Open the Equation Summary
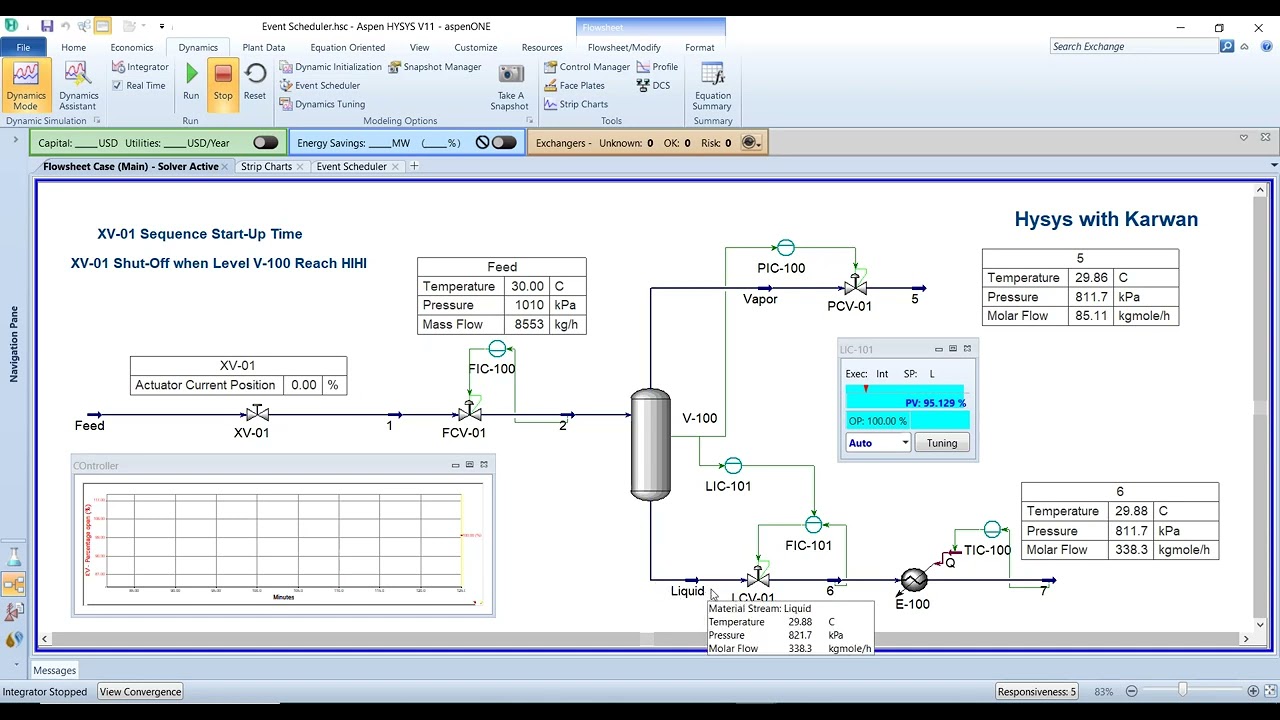The width and height of the screenshot is (1280, 720). [712, 86]
